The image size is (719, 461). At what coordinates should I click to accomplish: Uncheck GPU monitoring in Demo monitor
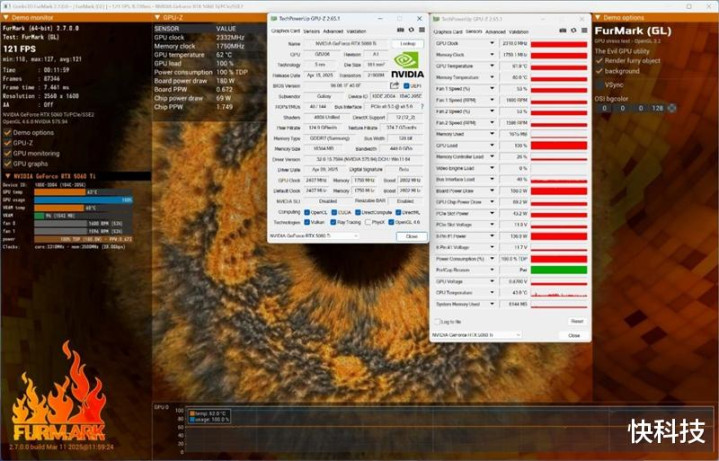click(x=7, y=154)
